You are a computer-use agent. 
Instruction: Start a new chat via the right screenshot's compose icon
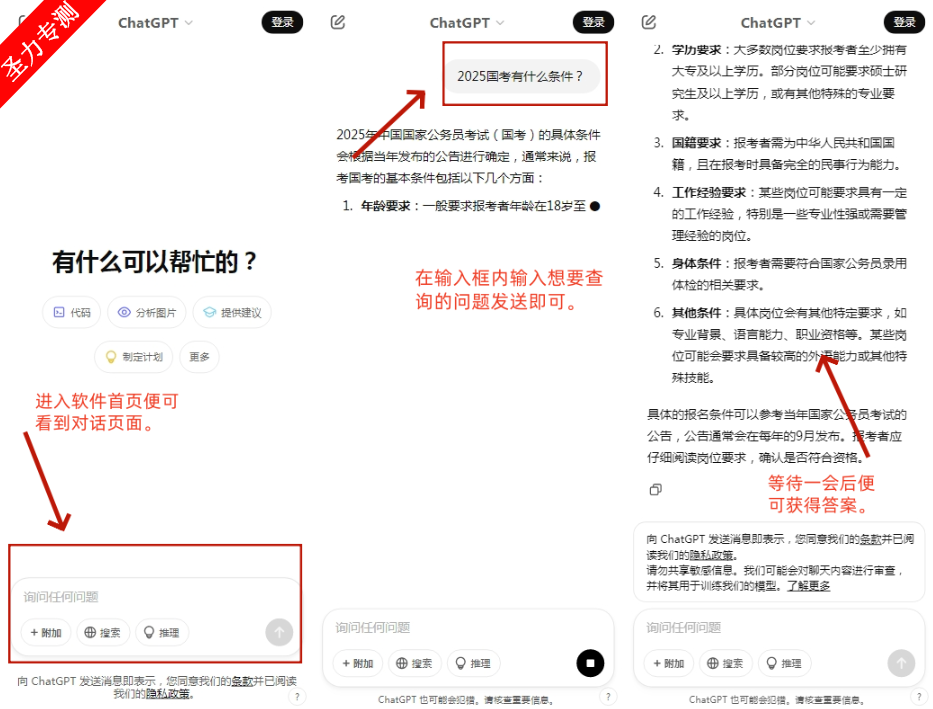(x=649, y=23)
